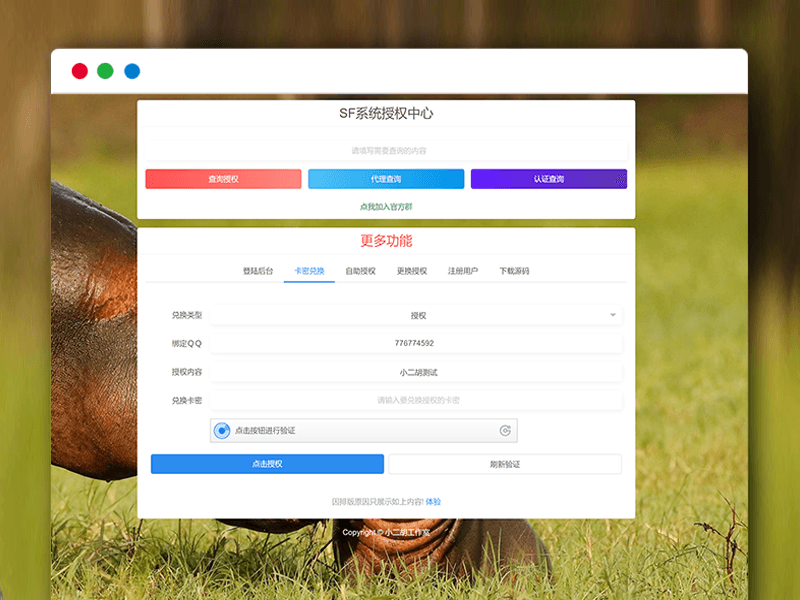Submit with the 点击授权 button

point(267,464)
